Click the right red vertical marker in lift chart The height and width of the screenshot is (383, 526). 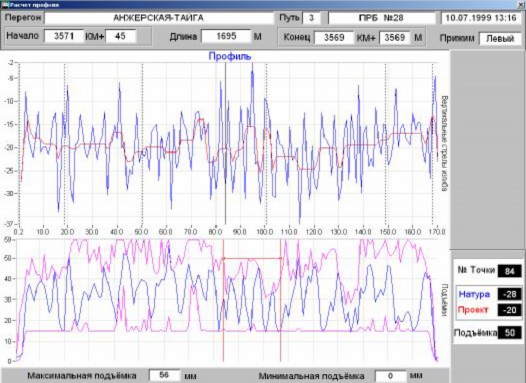point(280,300)
